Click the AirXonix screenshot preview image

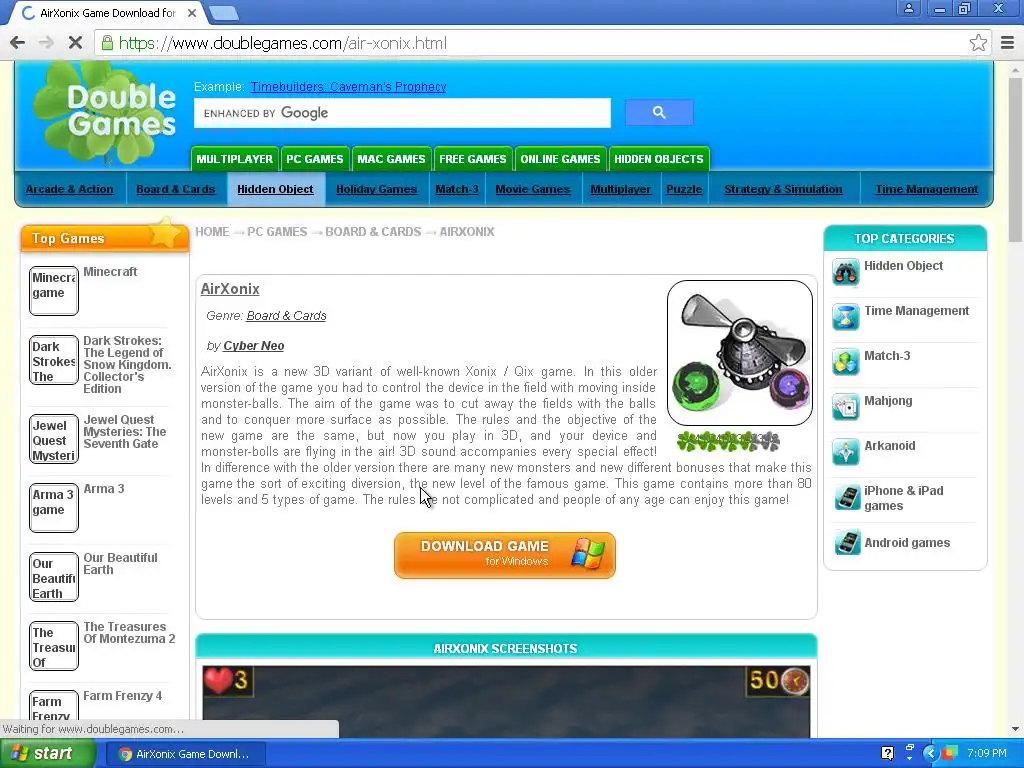[506, 702]
